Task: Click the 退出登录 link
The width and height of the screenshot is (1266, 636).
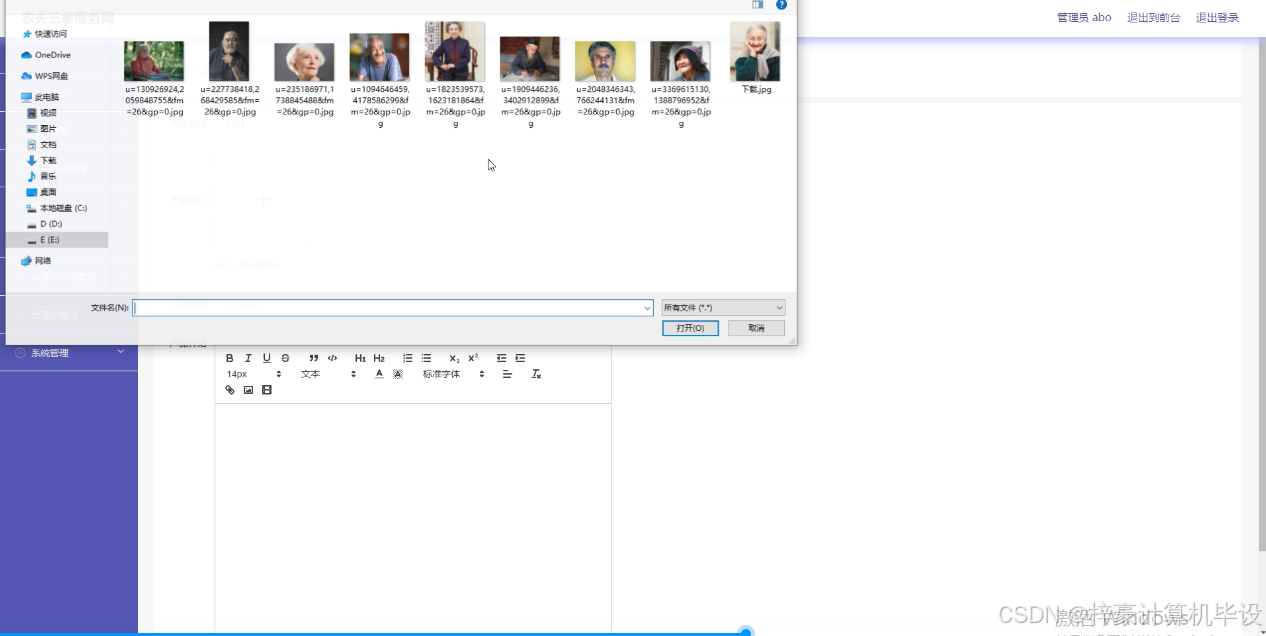Action: [1217, 18]
